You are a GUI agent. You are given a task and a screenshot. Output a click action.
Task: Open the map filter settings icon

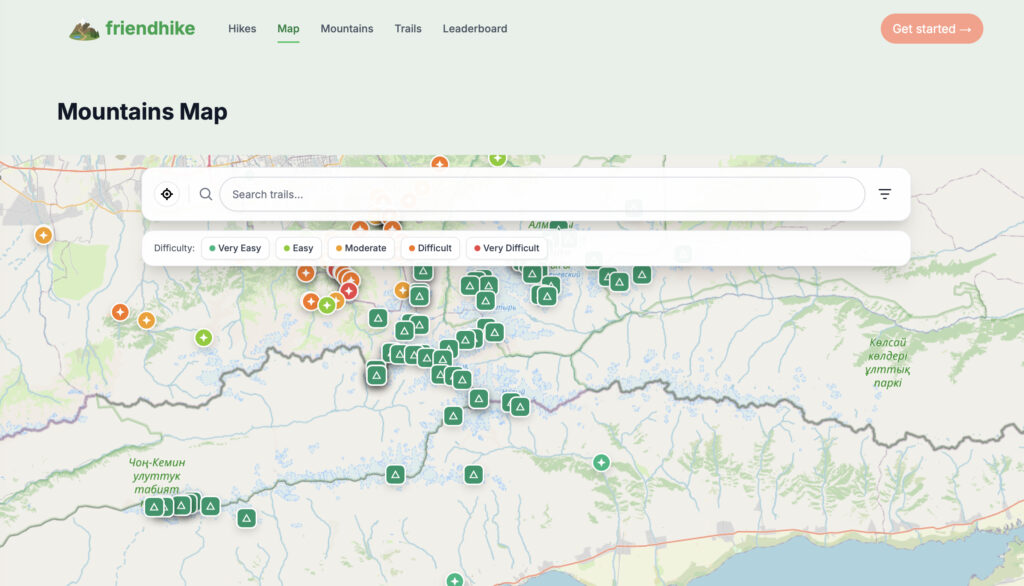884,194
